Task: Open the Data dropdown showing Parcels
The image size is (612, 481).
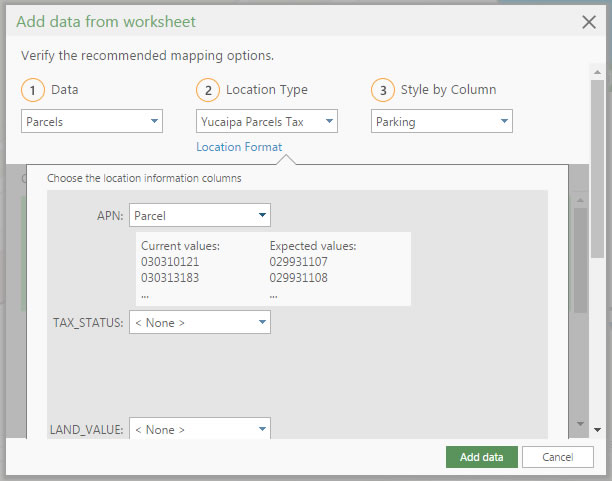Action: (x=92, y=121)
